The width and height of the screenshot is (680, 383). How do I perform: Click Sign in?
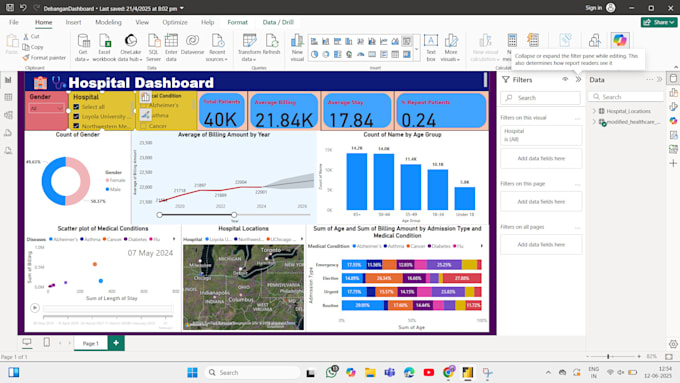point(600,8)
